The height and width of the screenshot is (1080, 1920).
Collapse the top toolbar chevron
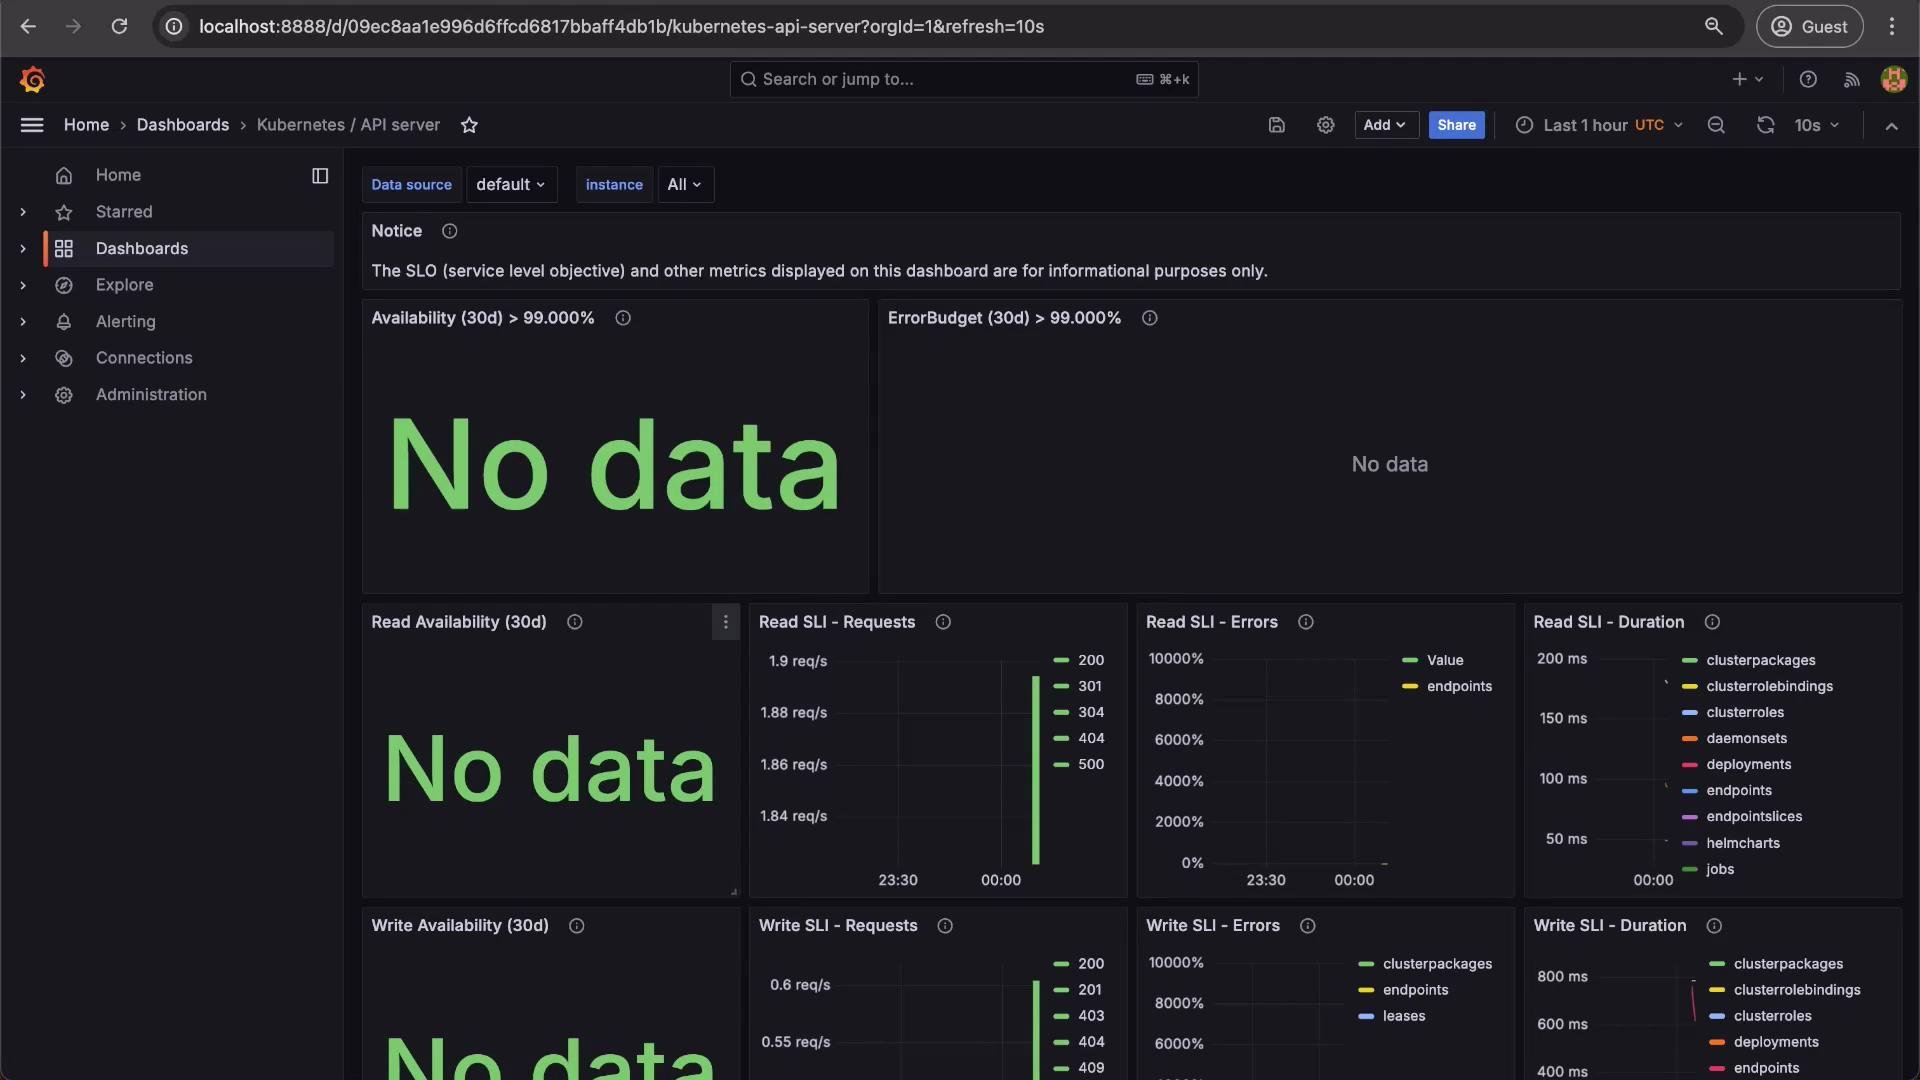point(1891,125)
